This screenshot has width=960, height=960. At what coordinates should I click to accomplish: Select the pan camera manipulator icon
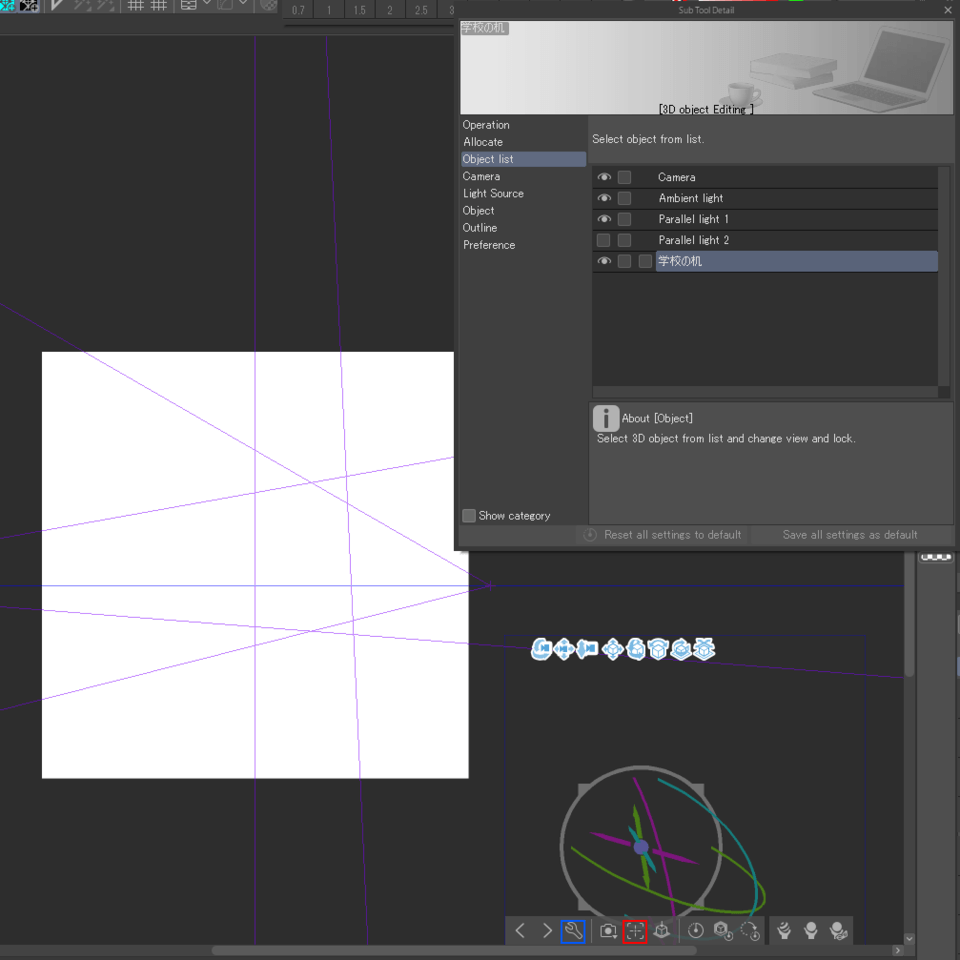pos(564,649)
